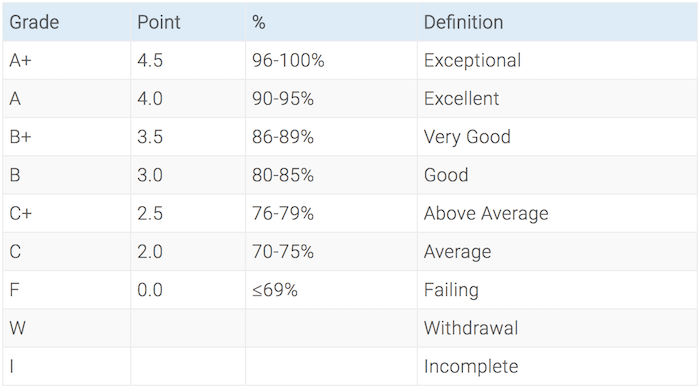The image size is (700, 387).
Task: Click the Definition column header
Action: pos(557,22)
